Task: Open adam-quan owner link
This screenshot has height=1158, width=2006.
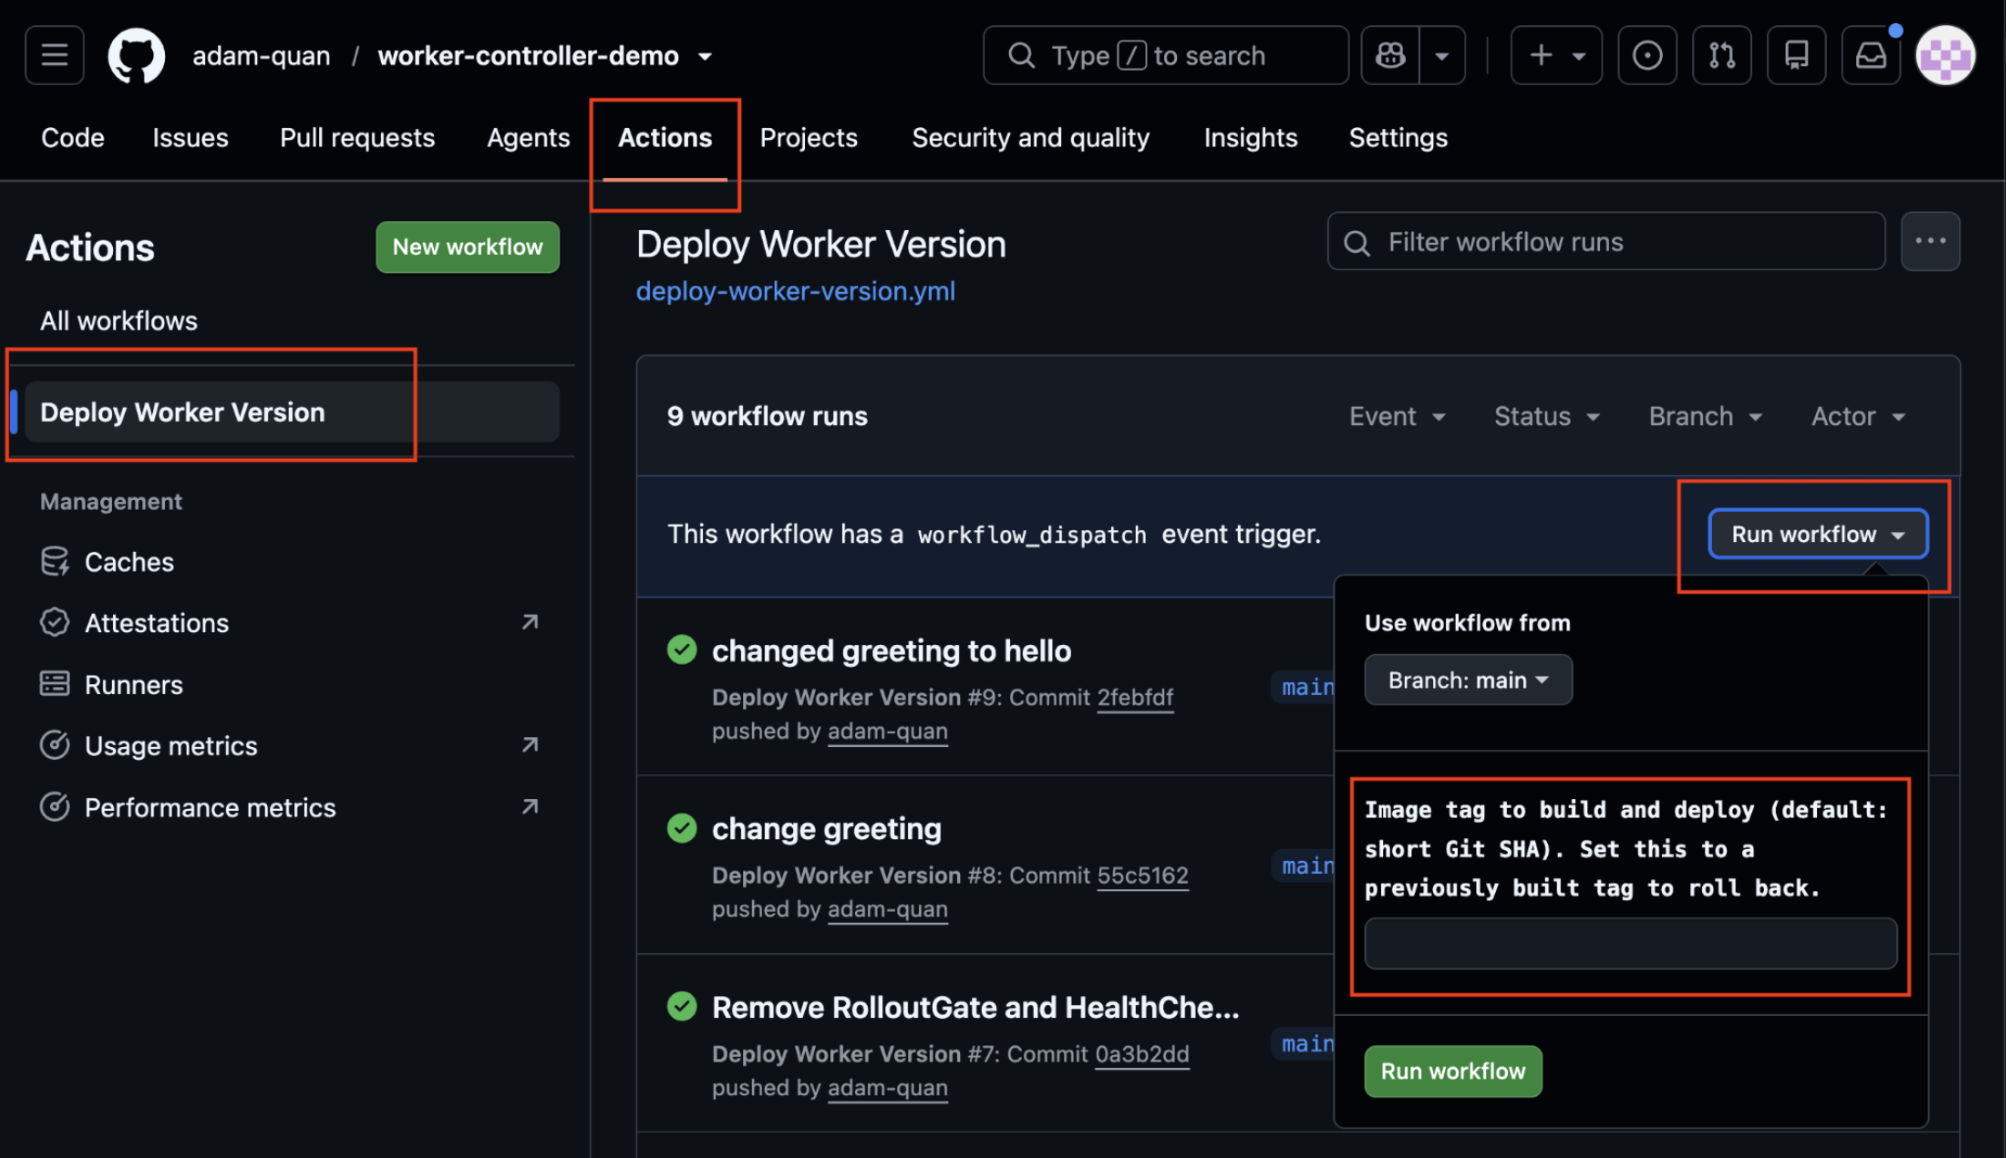Action: coord(261,56)
